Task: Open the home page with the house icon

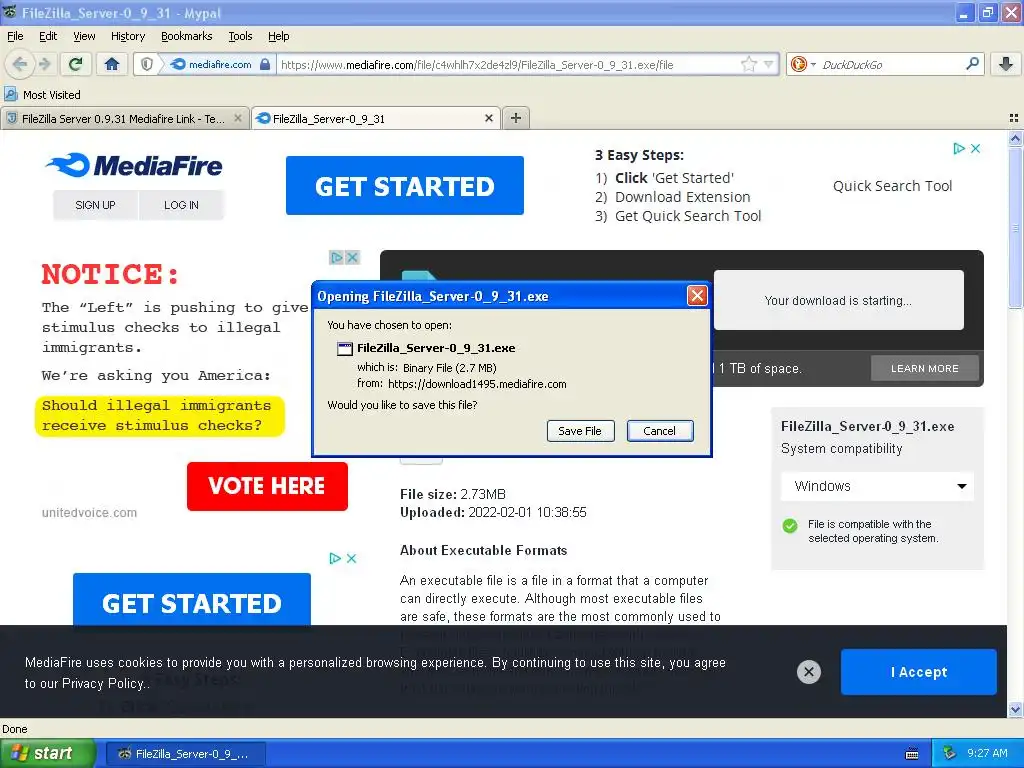Action: 112,64
